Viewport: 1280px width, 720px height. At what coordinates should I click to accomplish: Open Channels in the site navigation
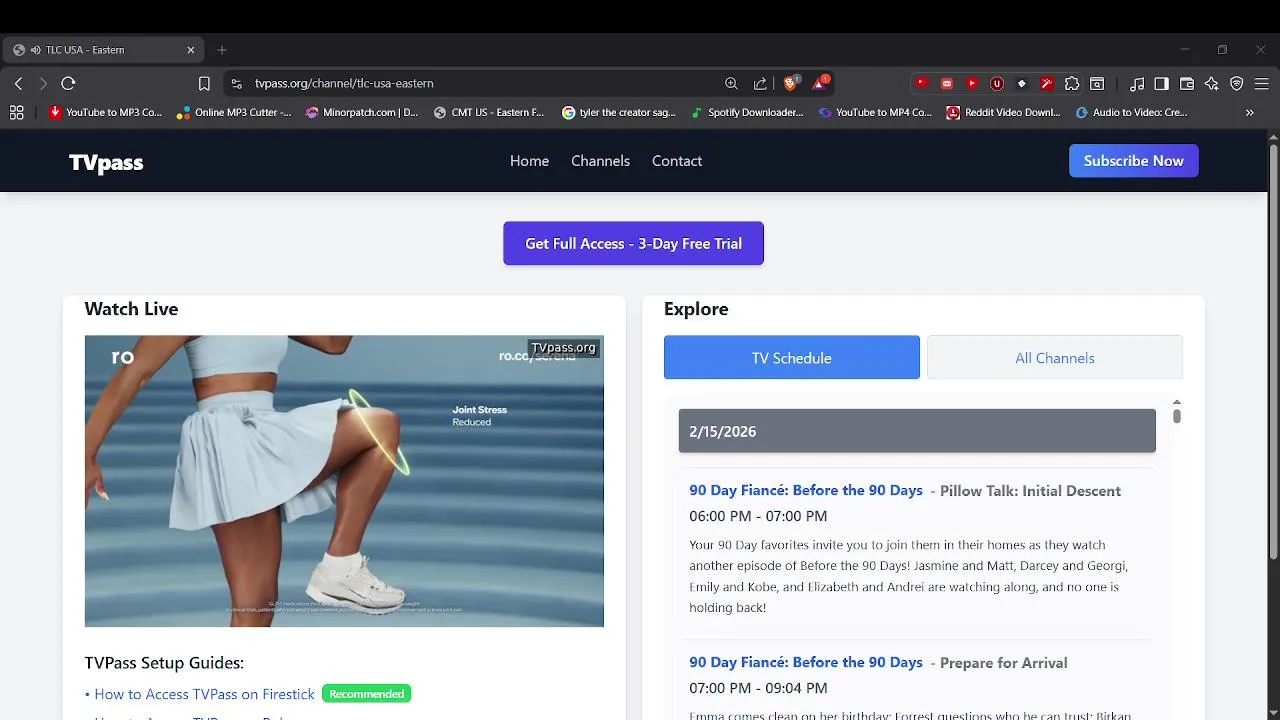(600, 161)
